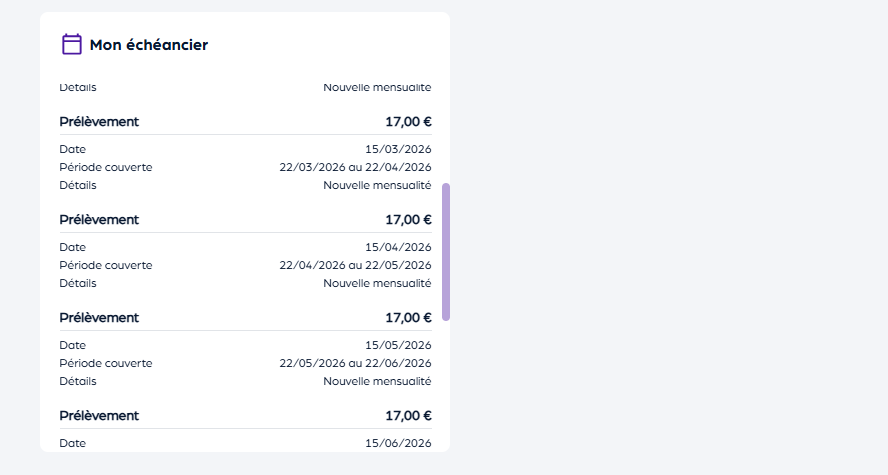The height and width of the screenshot is (475, 888).
Task: Click the purple vertical scrollbar thumb
Action: coord(446,251)
